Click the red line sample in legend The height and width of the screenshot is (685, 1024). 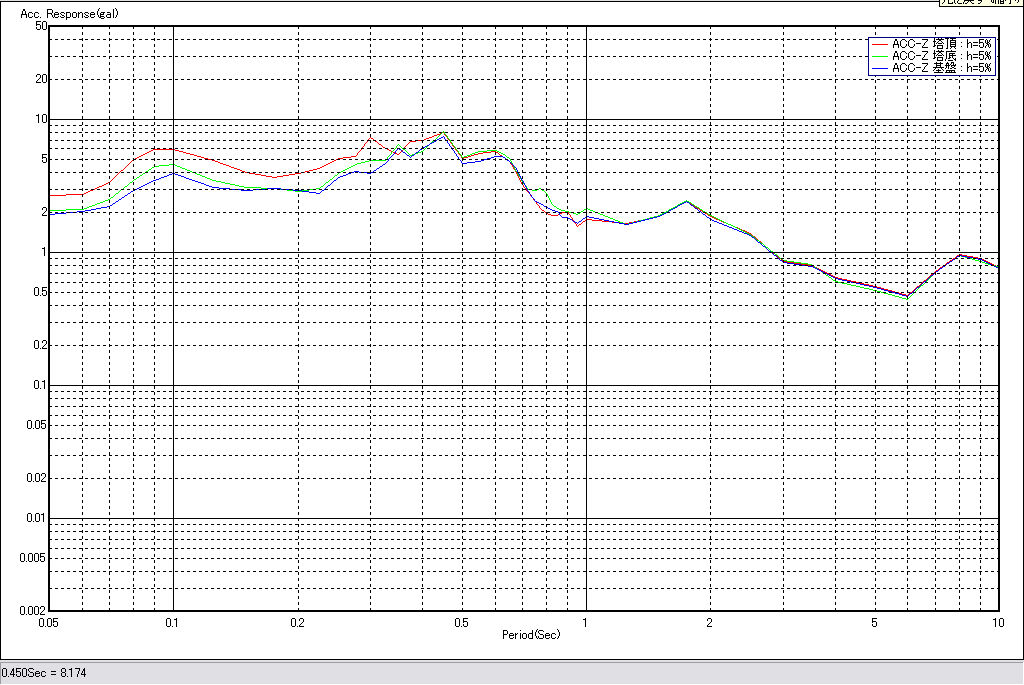[x=879, y=44]
